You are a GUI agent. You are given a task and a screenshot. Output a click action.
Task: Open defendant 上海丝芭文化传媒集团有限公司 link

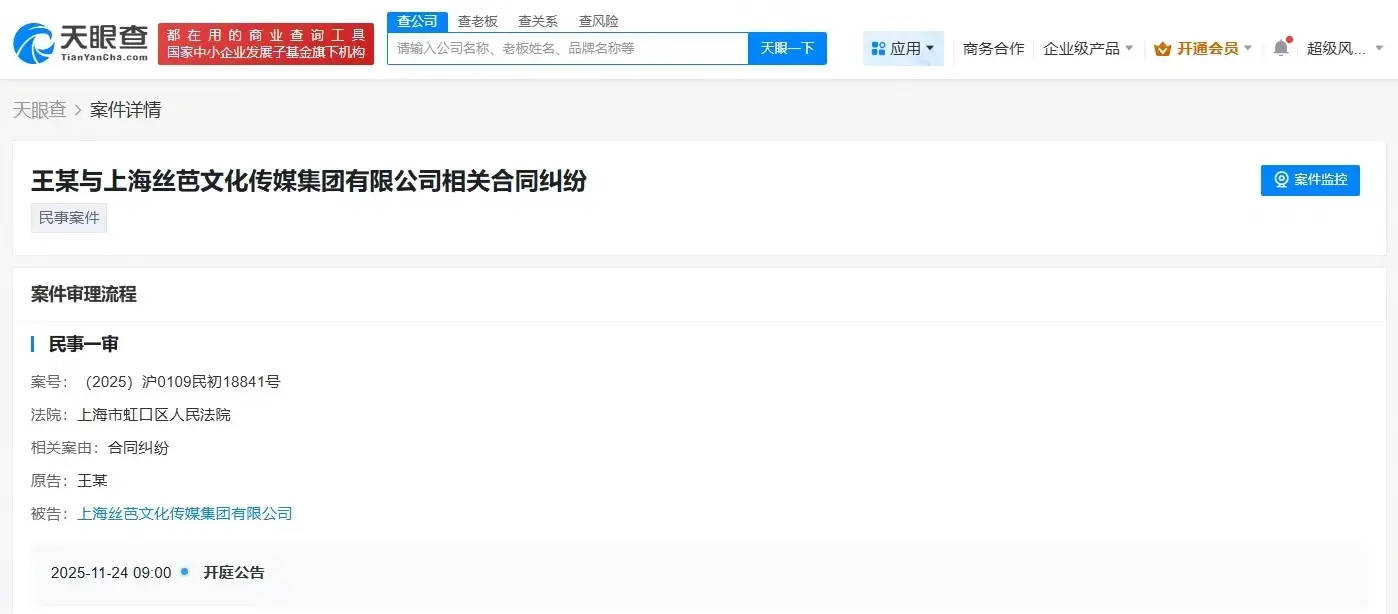click(x=185, y=513)
